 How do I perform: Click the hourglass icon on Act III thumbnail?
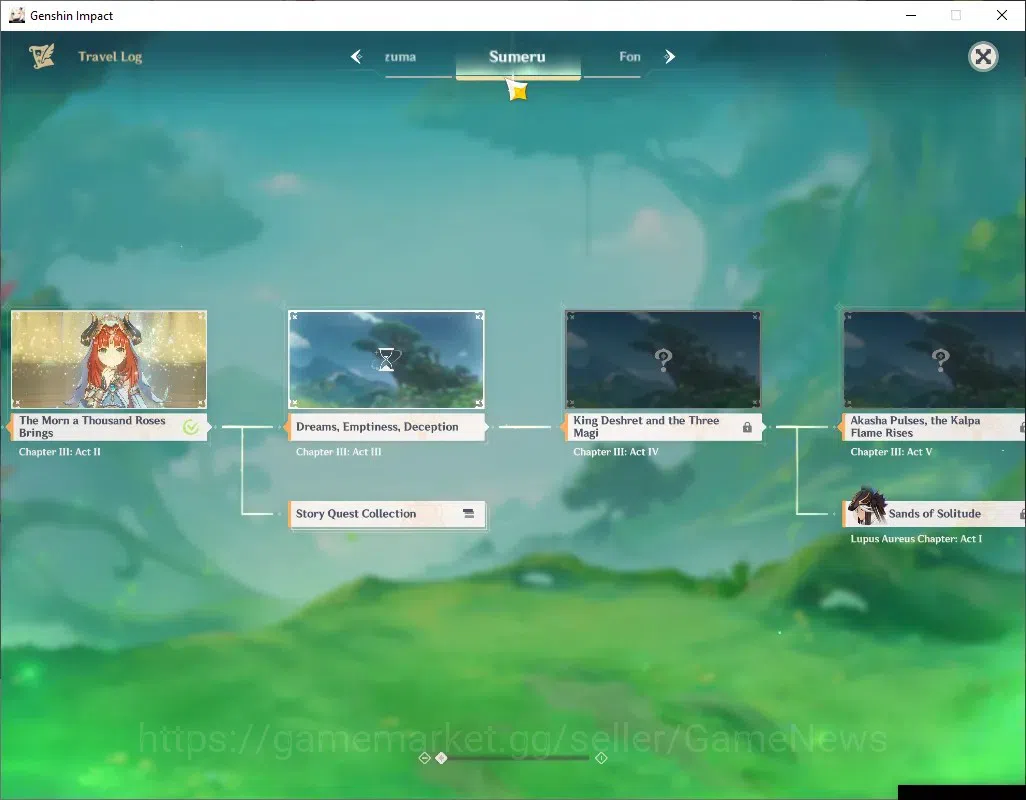tap(386, 359)
